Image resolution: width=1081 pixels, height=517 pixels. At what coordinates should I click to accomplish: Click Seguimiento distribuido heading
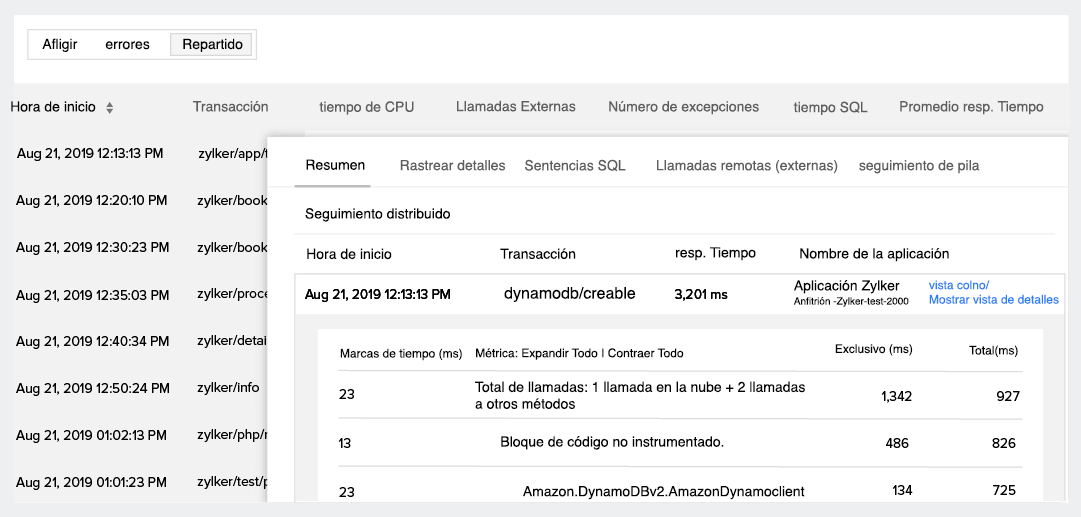pyautogui.click(x=378, y=214)
